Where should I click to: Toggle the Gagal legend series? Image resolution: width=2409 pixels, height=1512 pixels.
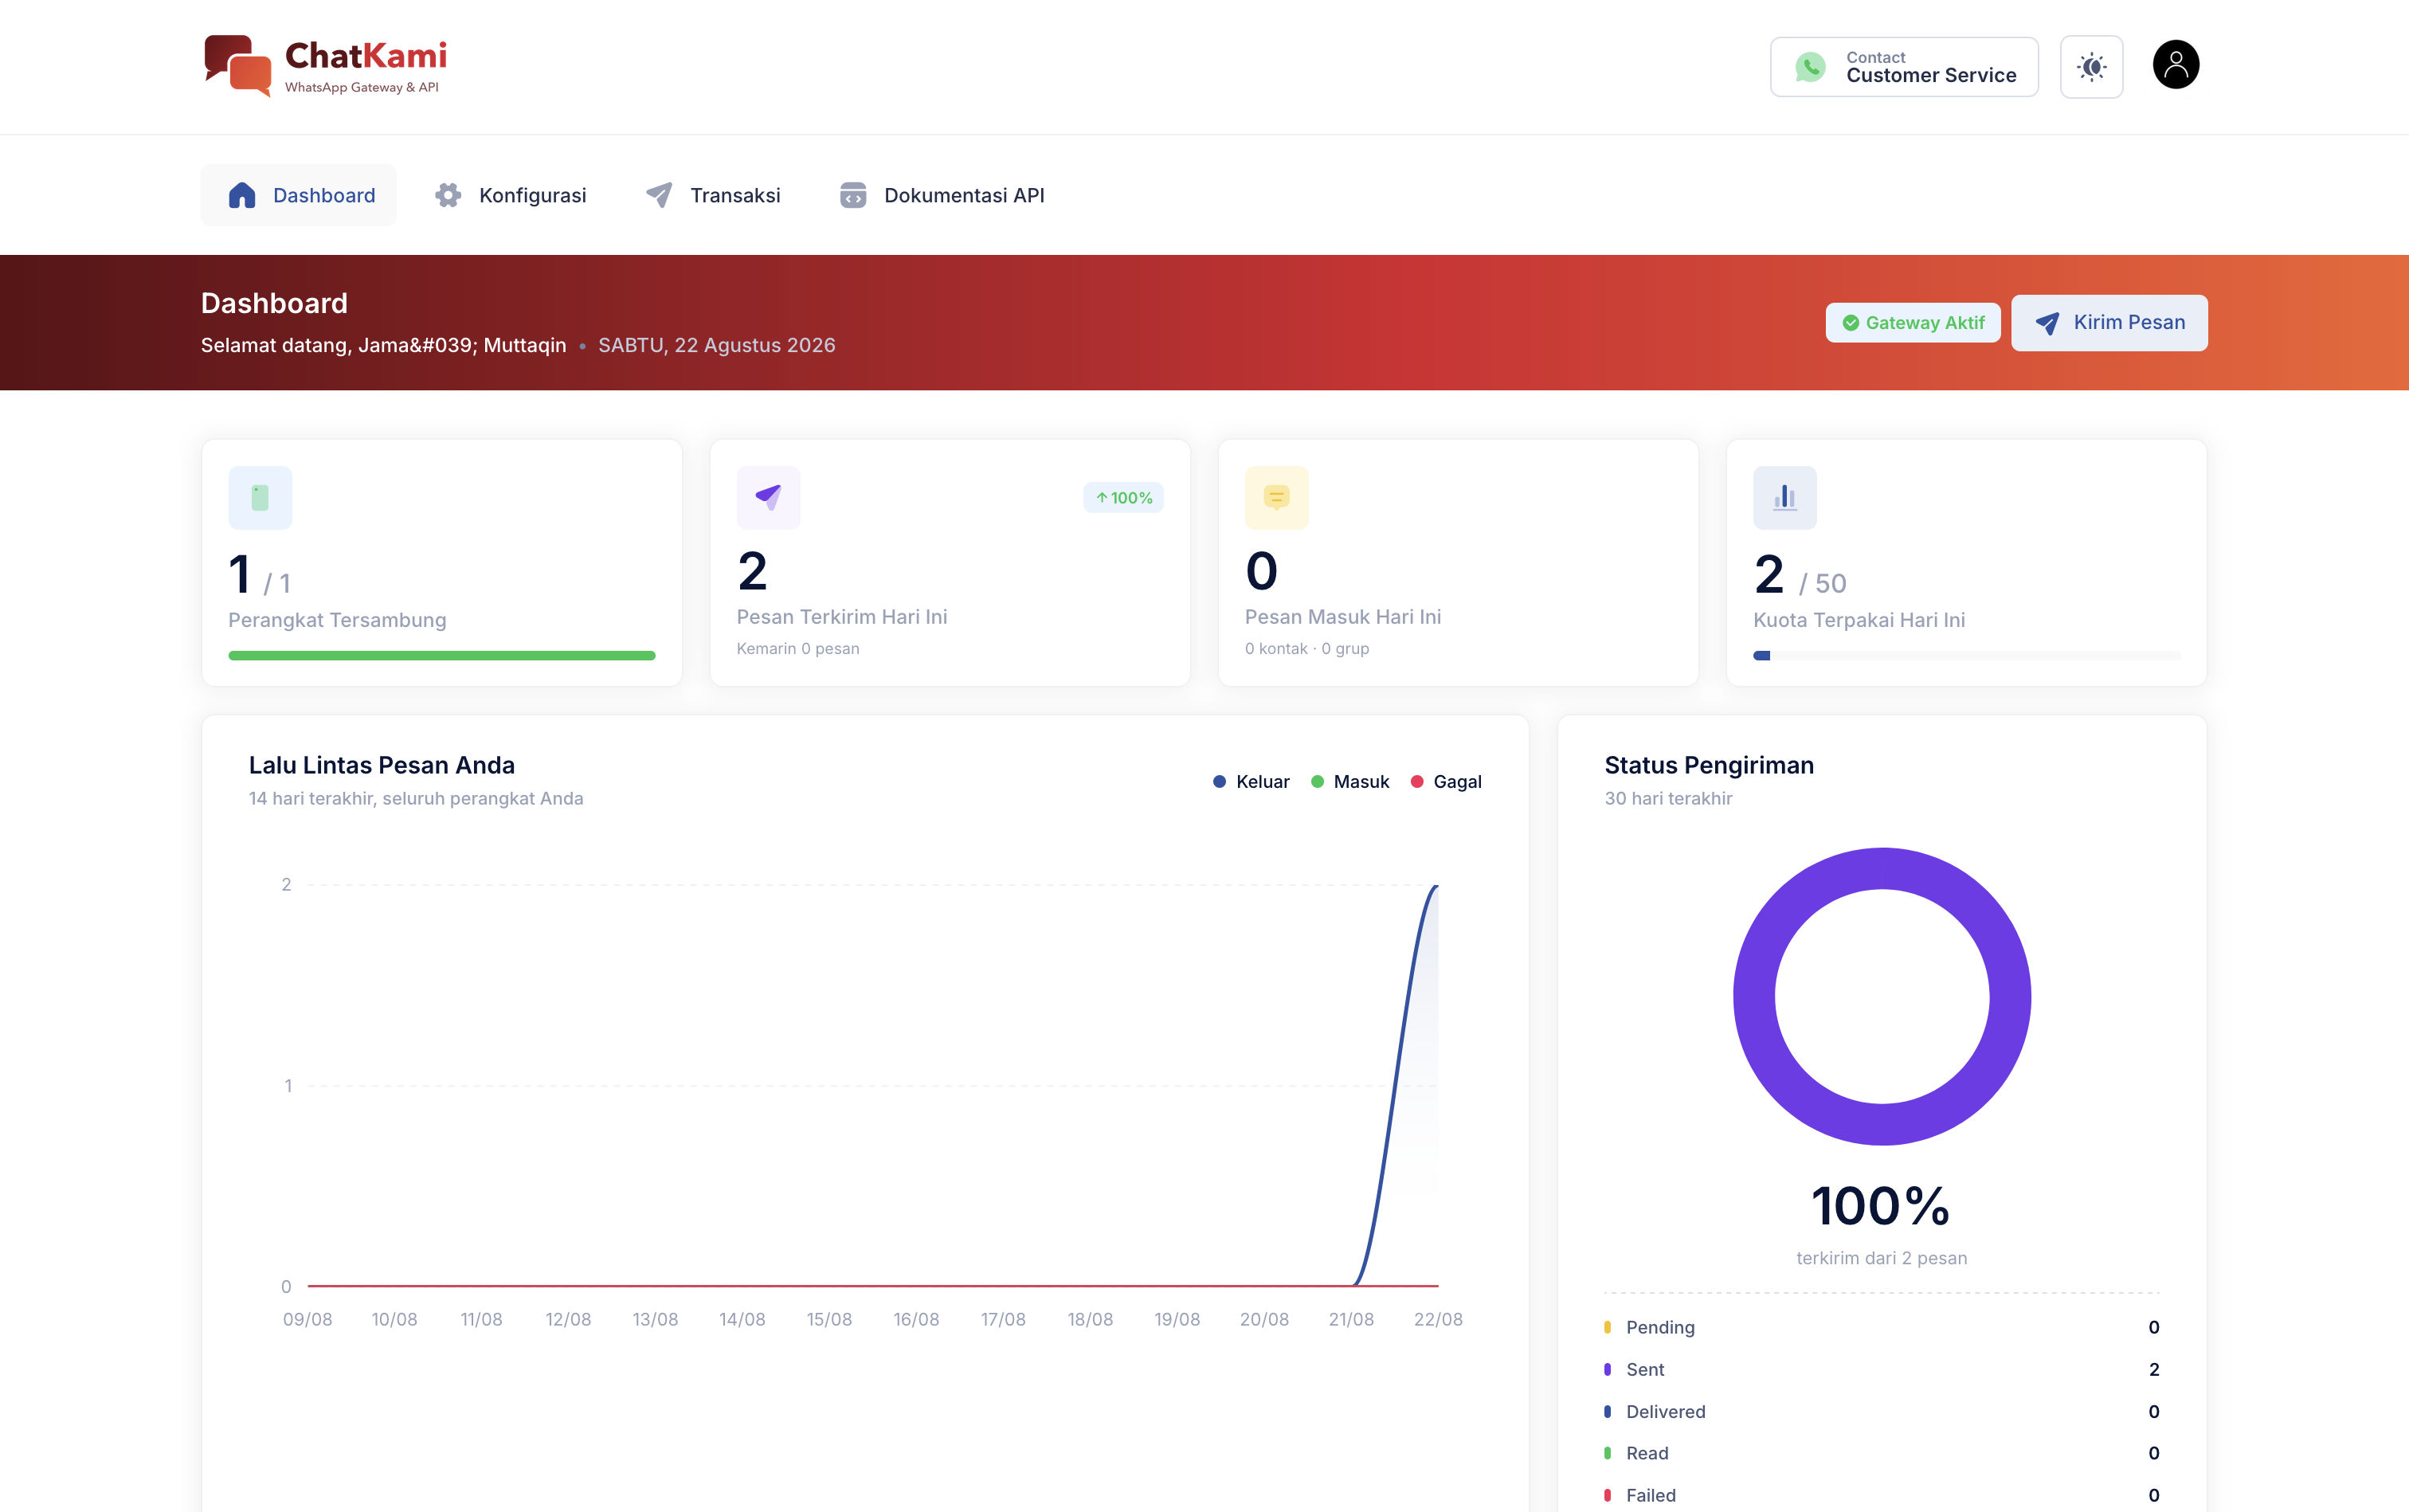[1446, 782]
